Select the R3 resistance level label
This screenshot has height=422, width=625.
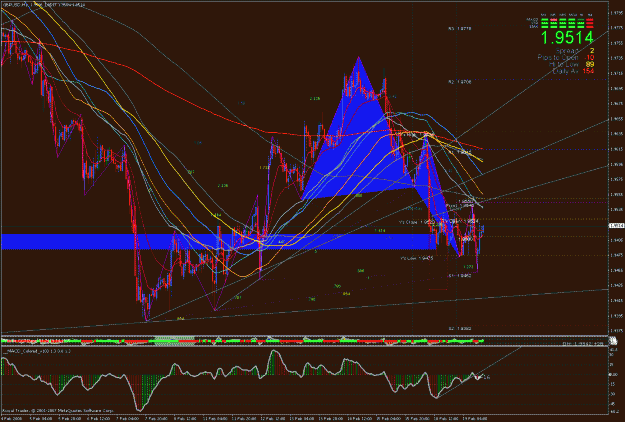coord(460,29)
